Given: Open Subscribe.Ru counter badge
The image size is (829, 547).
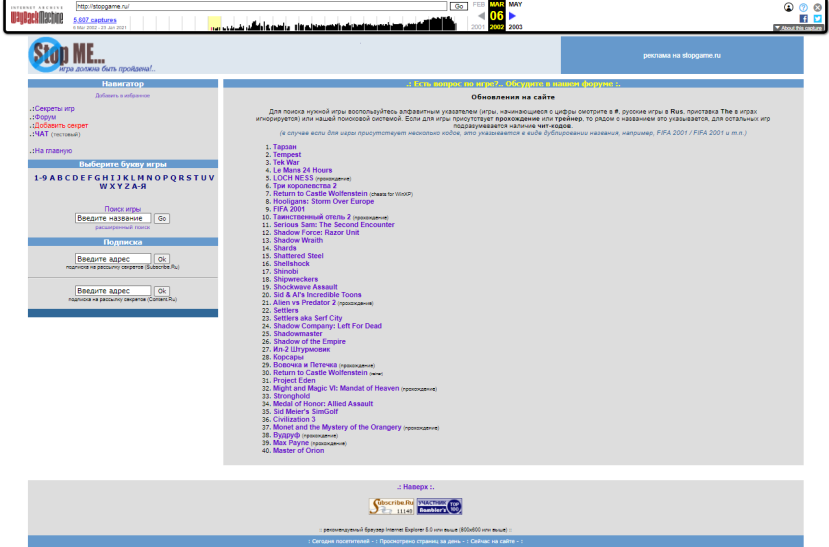Looking at the screenshot, I should (391, 506).
